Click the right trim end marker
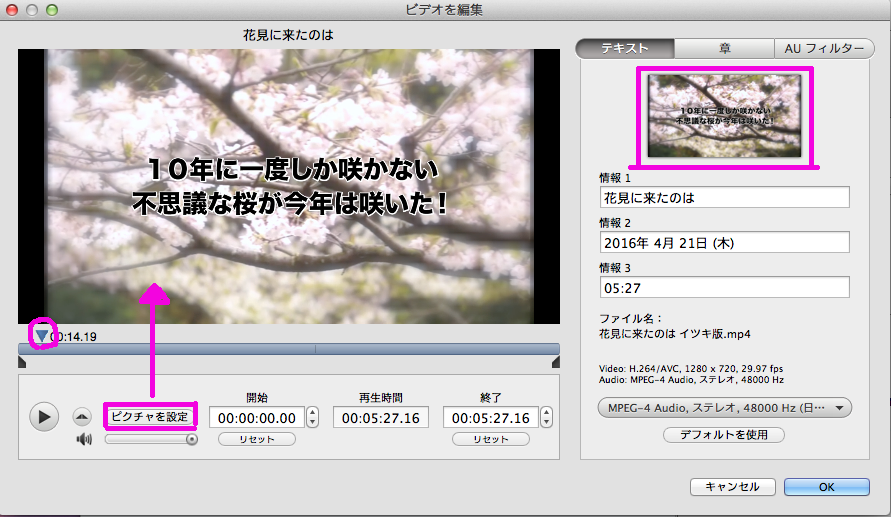The width and height of the screenshot is (891, 517). pyautogui.click(x=555, y=363)
